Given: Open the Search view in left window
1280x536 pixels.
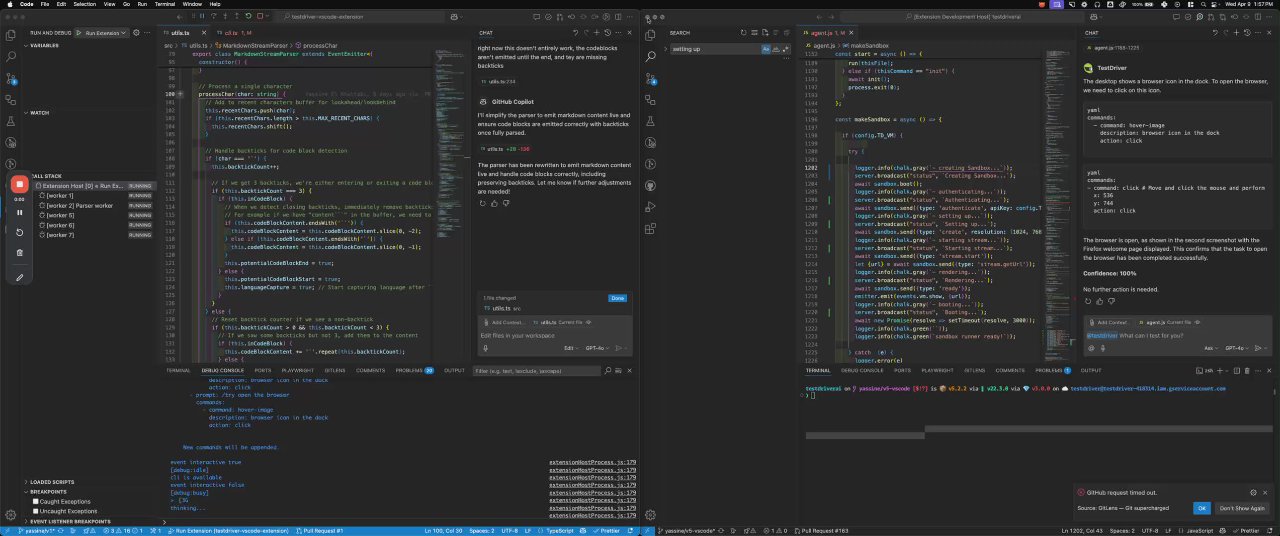Looking at the screenshot, I should coord(11,56).
